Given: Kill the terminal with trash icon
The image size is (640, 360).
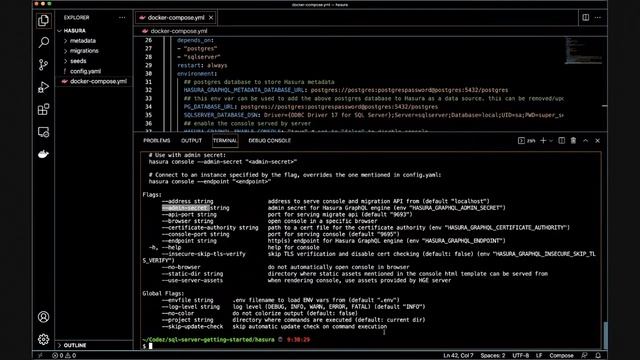Looking at the screenshot, I should pyautogui.click(x=573, y=140).
